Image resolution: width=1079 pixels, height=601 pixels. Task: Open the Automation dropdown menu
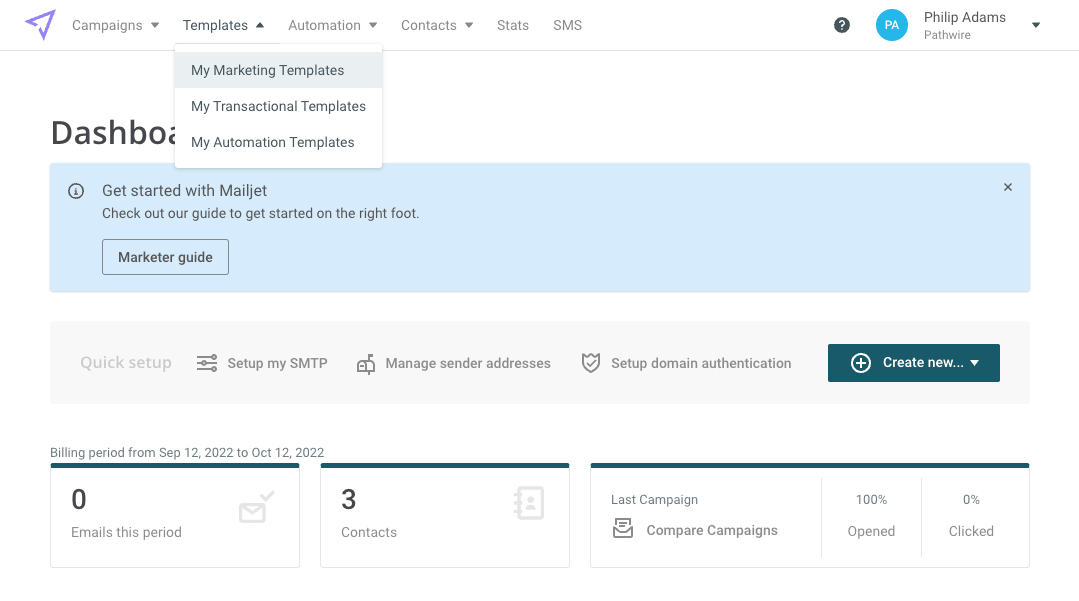[332, 25]
